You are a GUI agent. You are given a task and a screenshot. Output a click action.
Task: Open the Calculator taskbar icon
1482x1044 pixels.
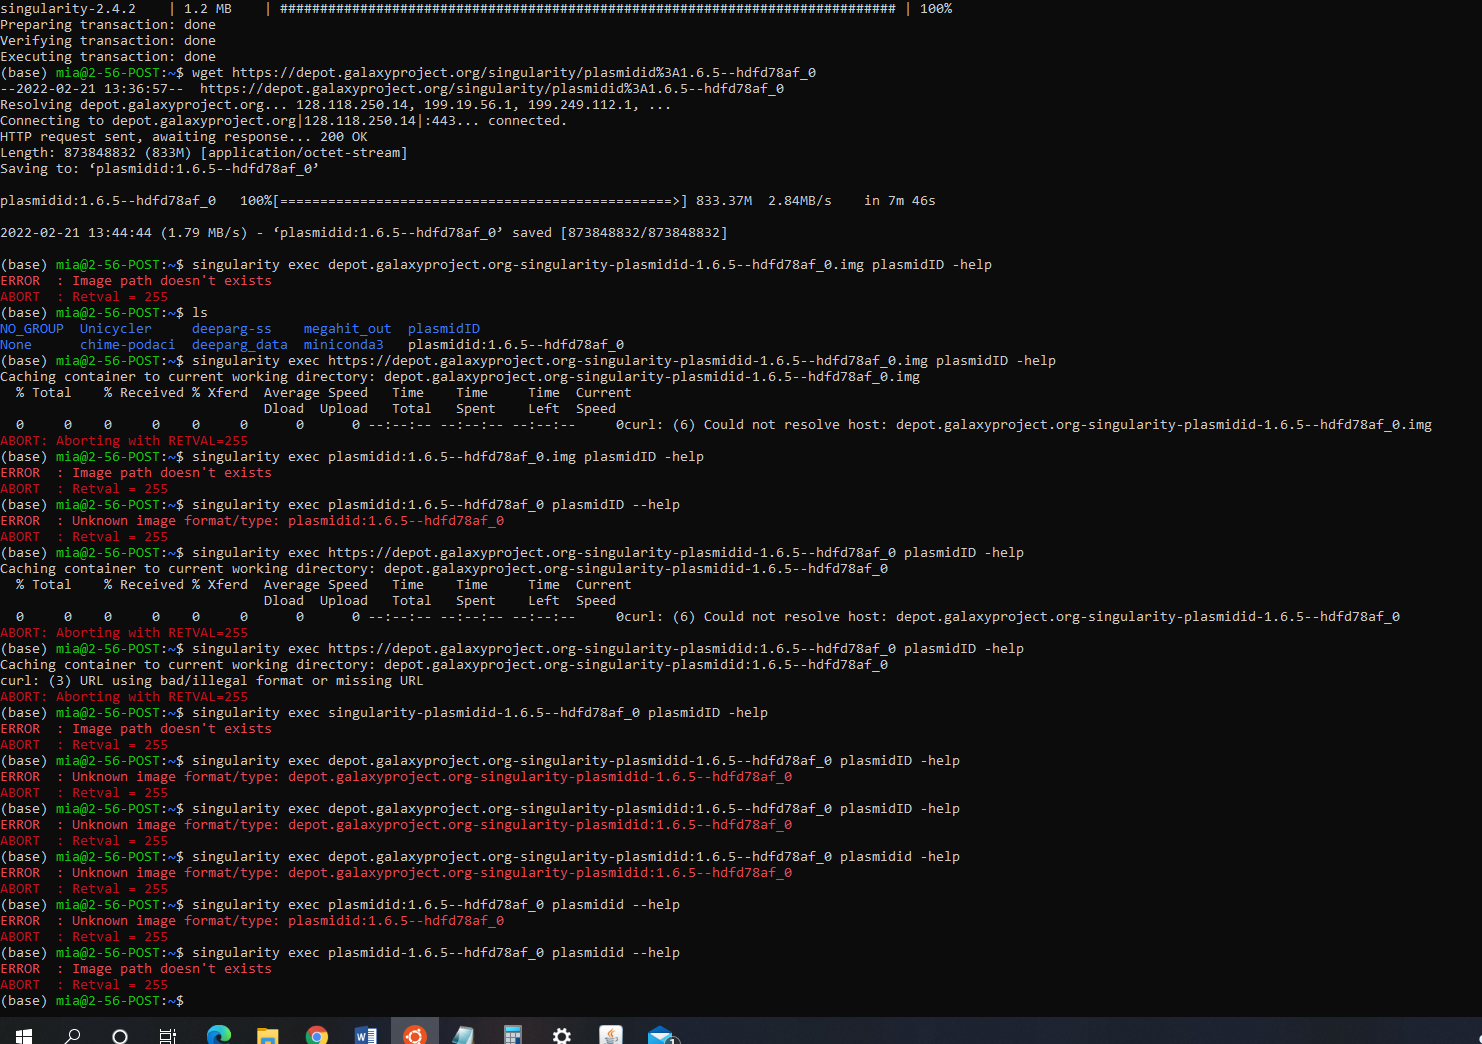(x=512, y=1035)
